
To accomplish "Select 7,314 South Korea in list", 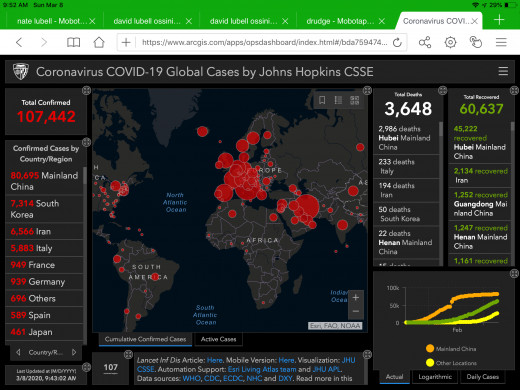I will 44,209.
